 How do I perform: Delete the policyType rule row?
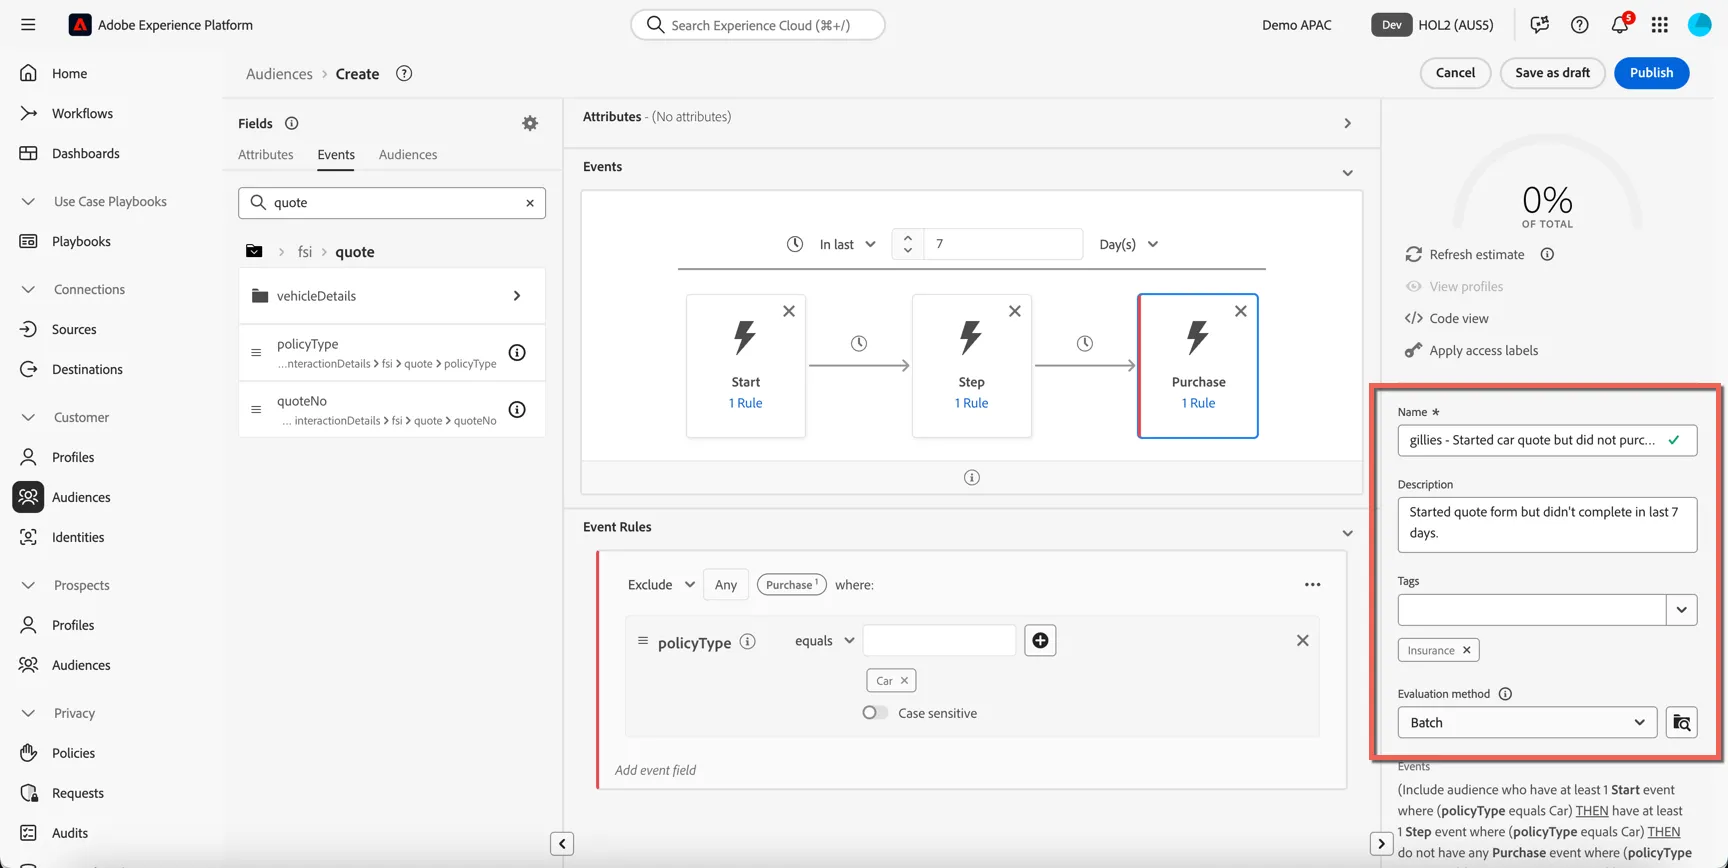tap(1303, 640)
